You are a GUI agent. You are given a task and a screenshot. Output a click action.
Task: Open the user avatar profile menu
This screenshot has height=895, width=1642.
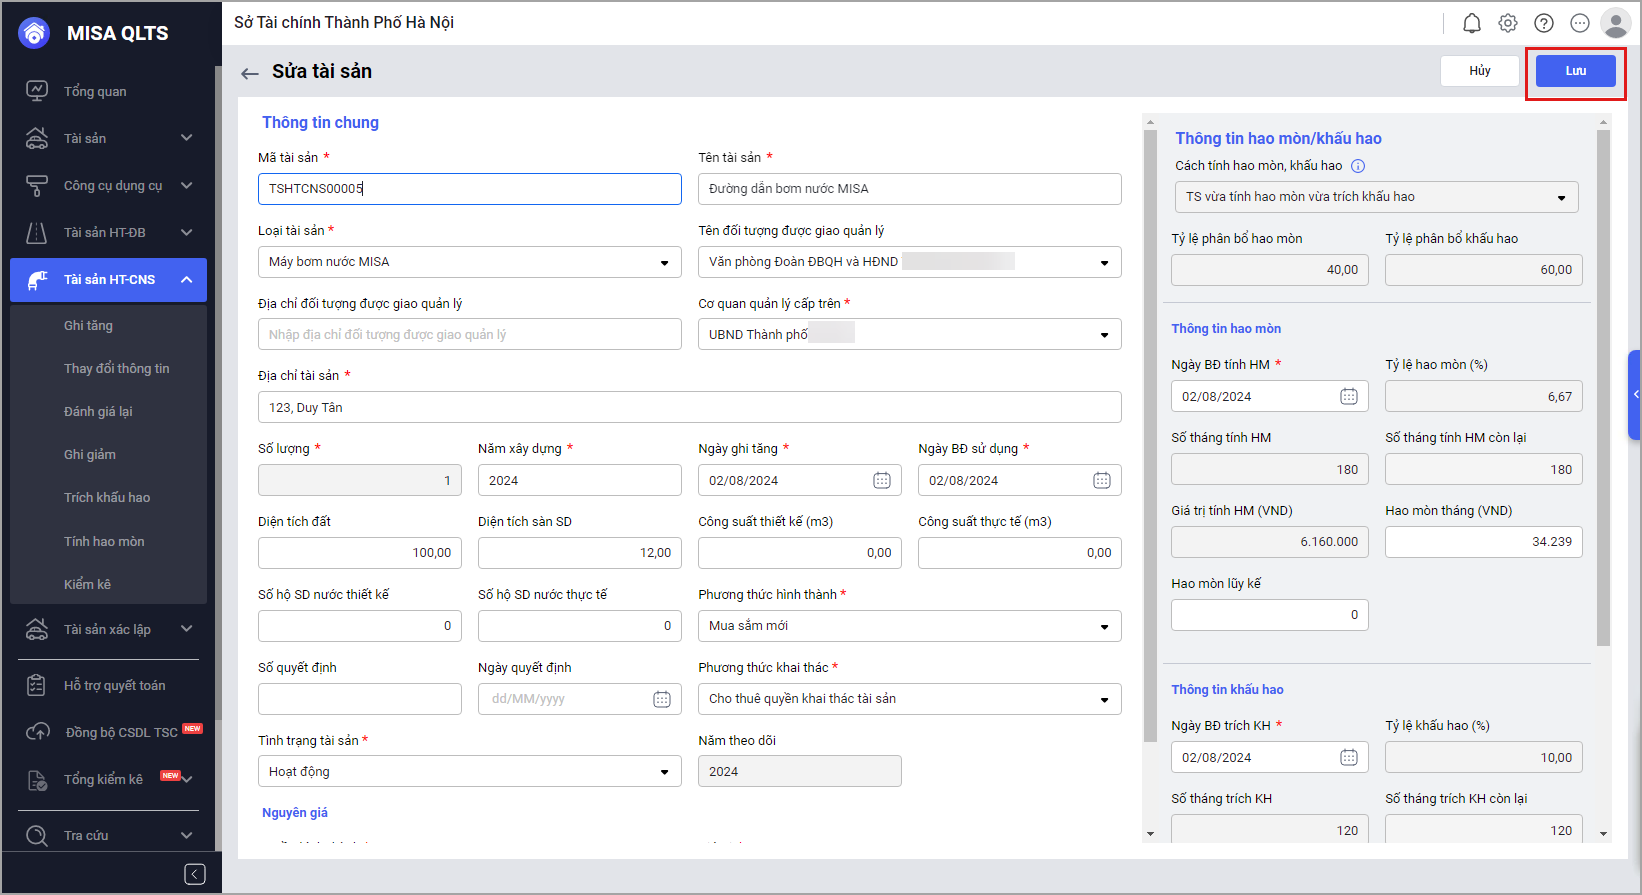(x=1615, y=23)
